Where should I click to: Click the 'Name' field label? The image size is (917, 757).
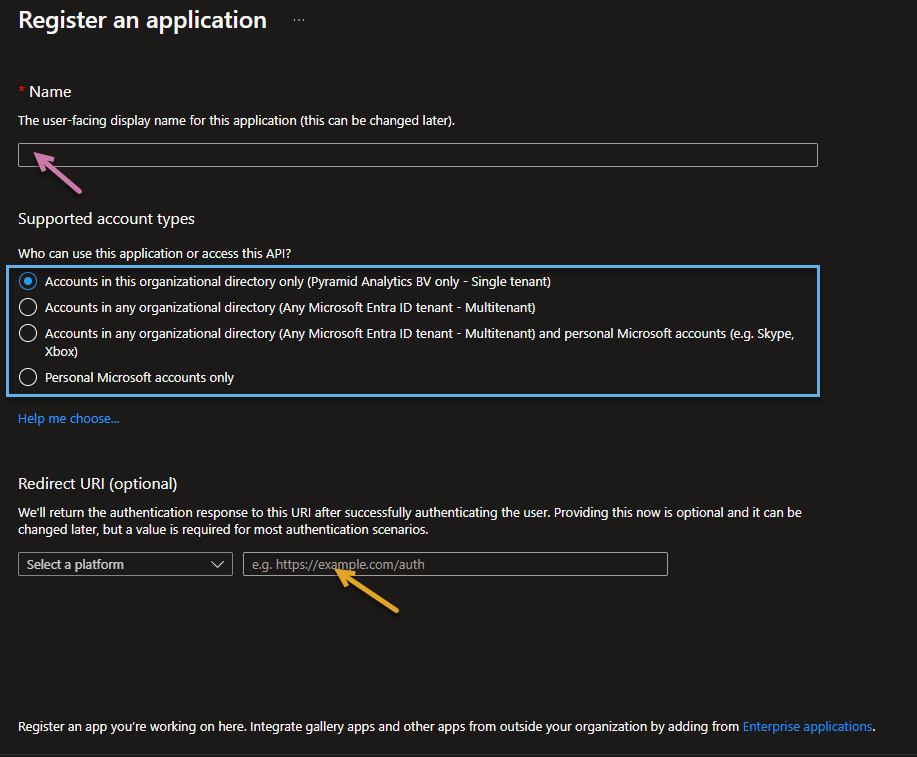point(50,91)
